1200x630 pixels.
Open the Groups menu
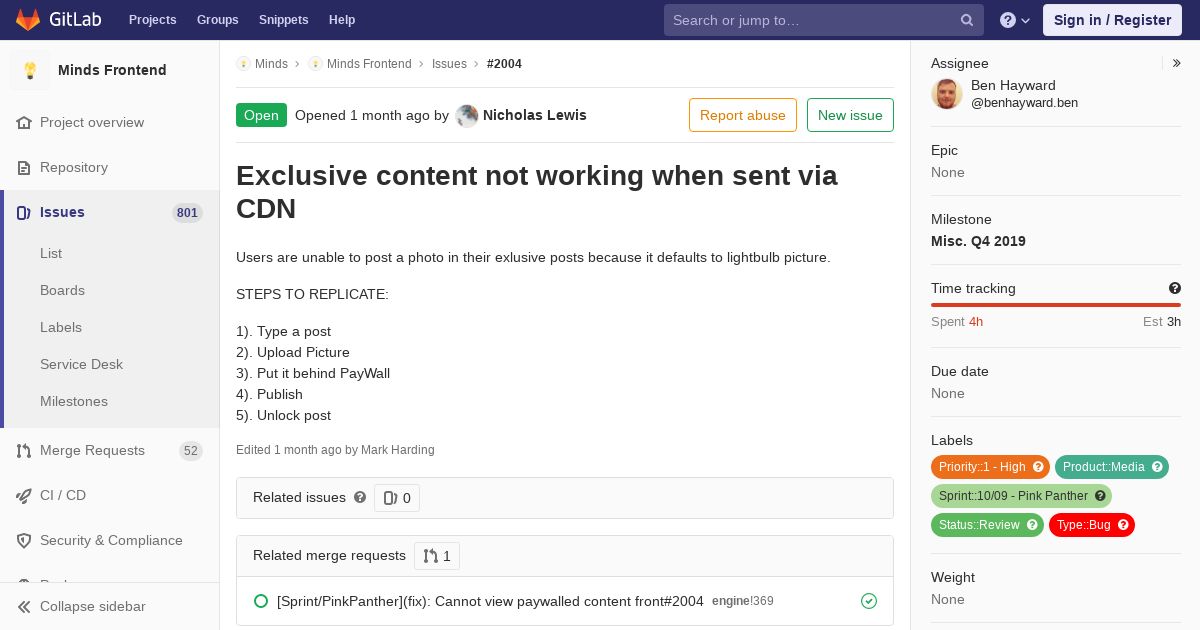[218, 20]
